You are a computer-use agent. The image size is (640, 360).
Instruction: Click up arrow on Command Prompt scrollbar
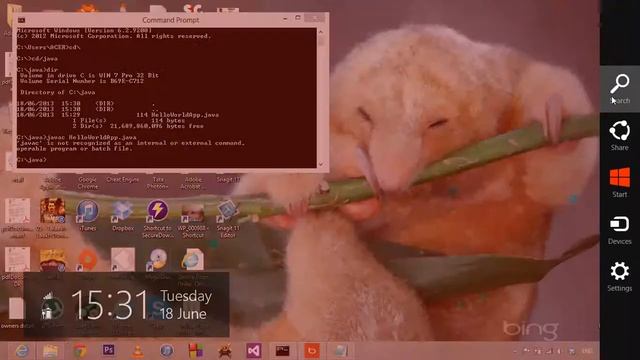point(321,32)
